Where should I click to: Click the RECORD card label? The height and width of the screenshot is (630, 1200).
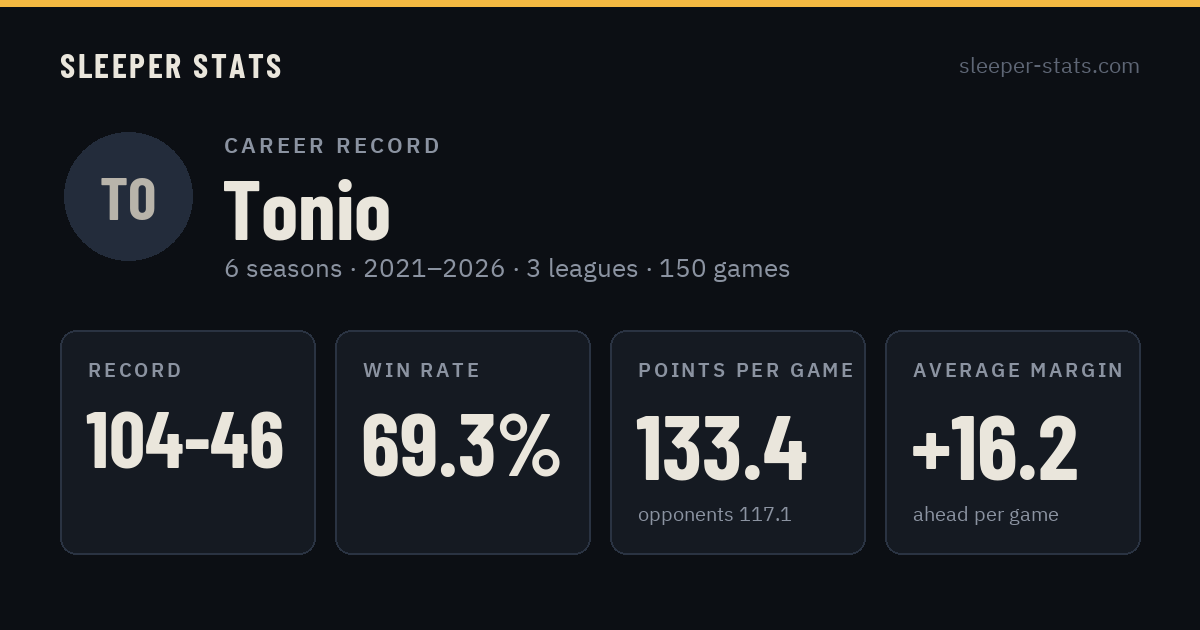[x=135, y=371]
